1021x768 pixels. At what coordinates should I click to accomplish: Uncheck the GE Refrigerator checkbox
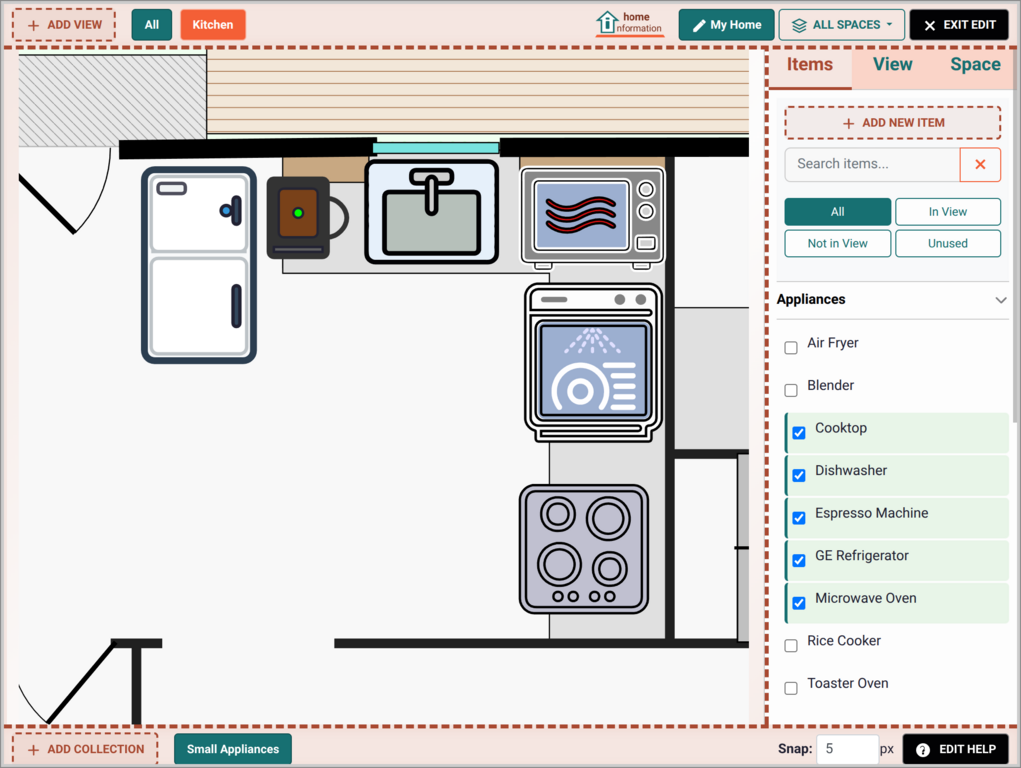[x=798, y=561]
